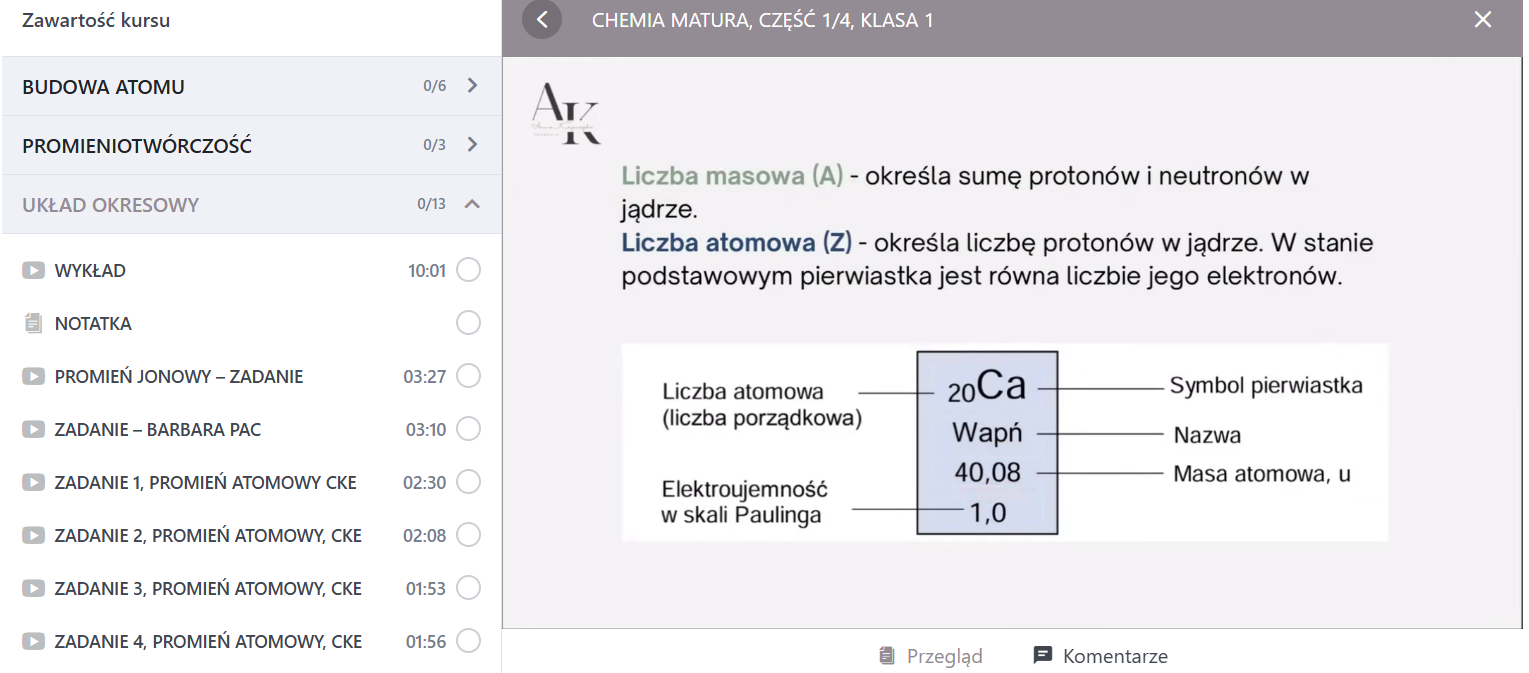Screen dimensions: 1529x673
Task: Mark the WYKŁAD lesson as complete
Action: [x=467, y=270]
